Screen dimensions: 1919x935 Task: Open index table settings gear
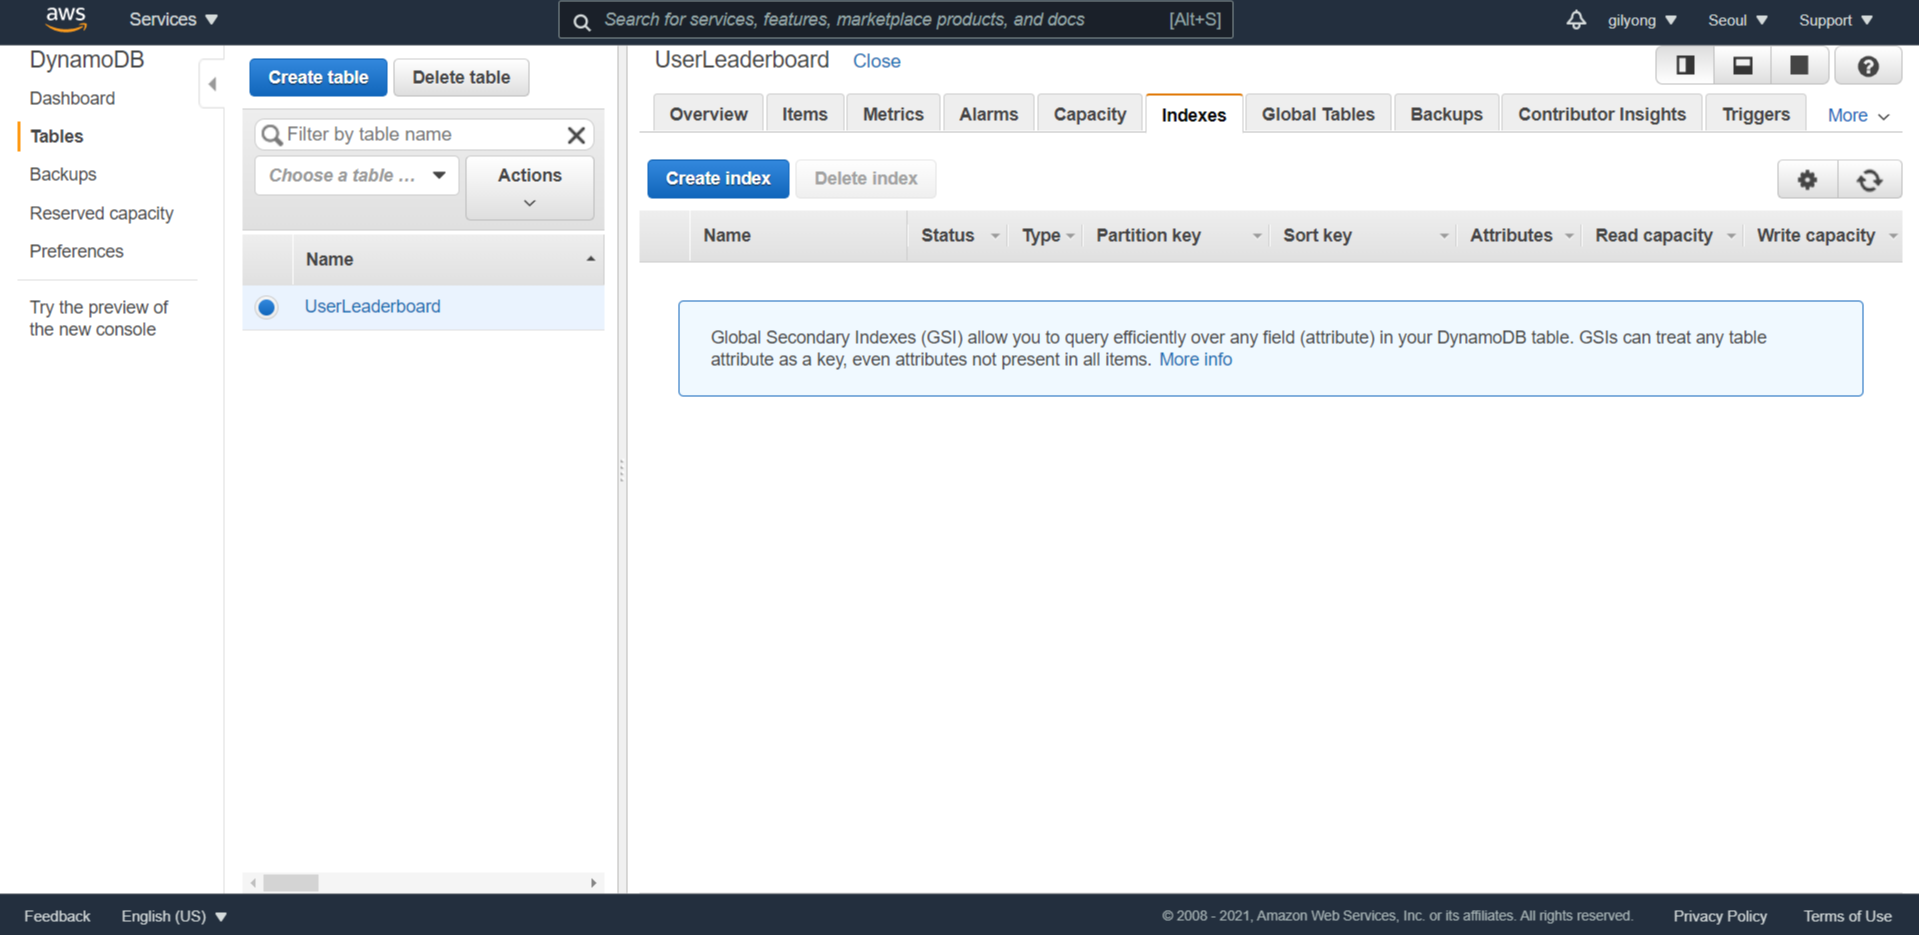pyautogui.click(x=1807, y=180)
